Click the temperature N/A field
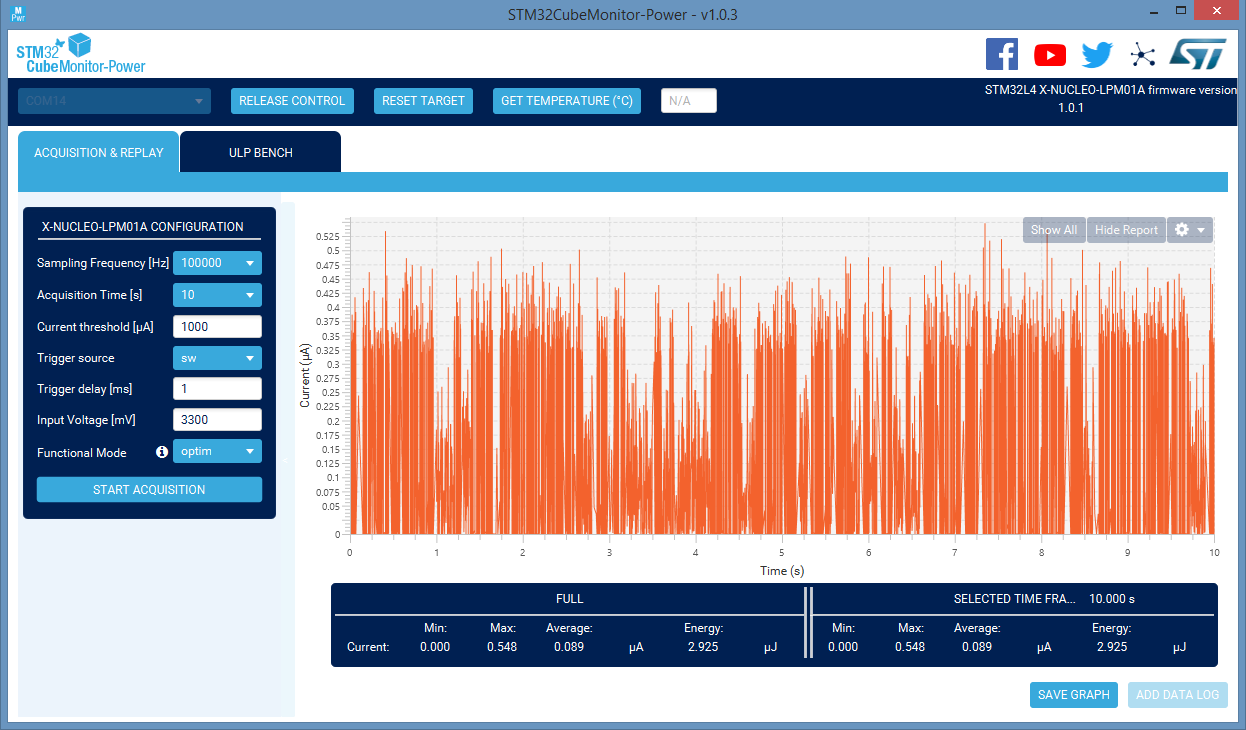Screen dimensions: 1246x730 (x=689, y=101)
